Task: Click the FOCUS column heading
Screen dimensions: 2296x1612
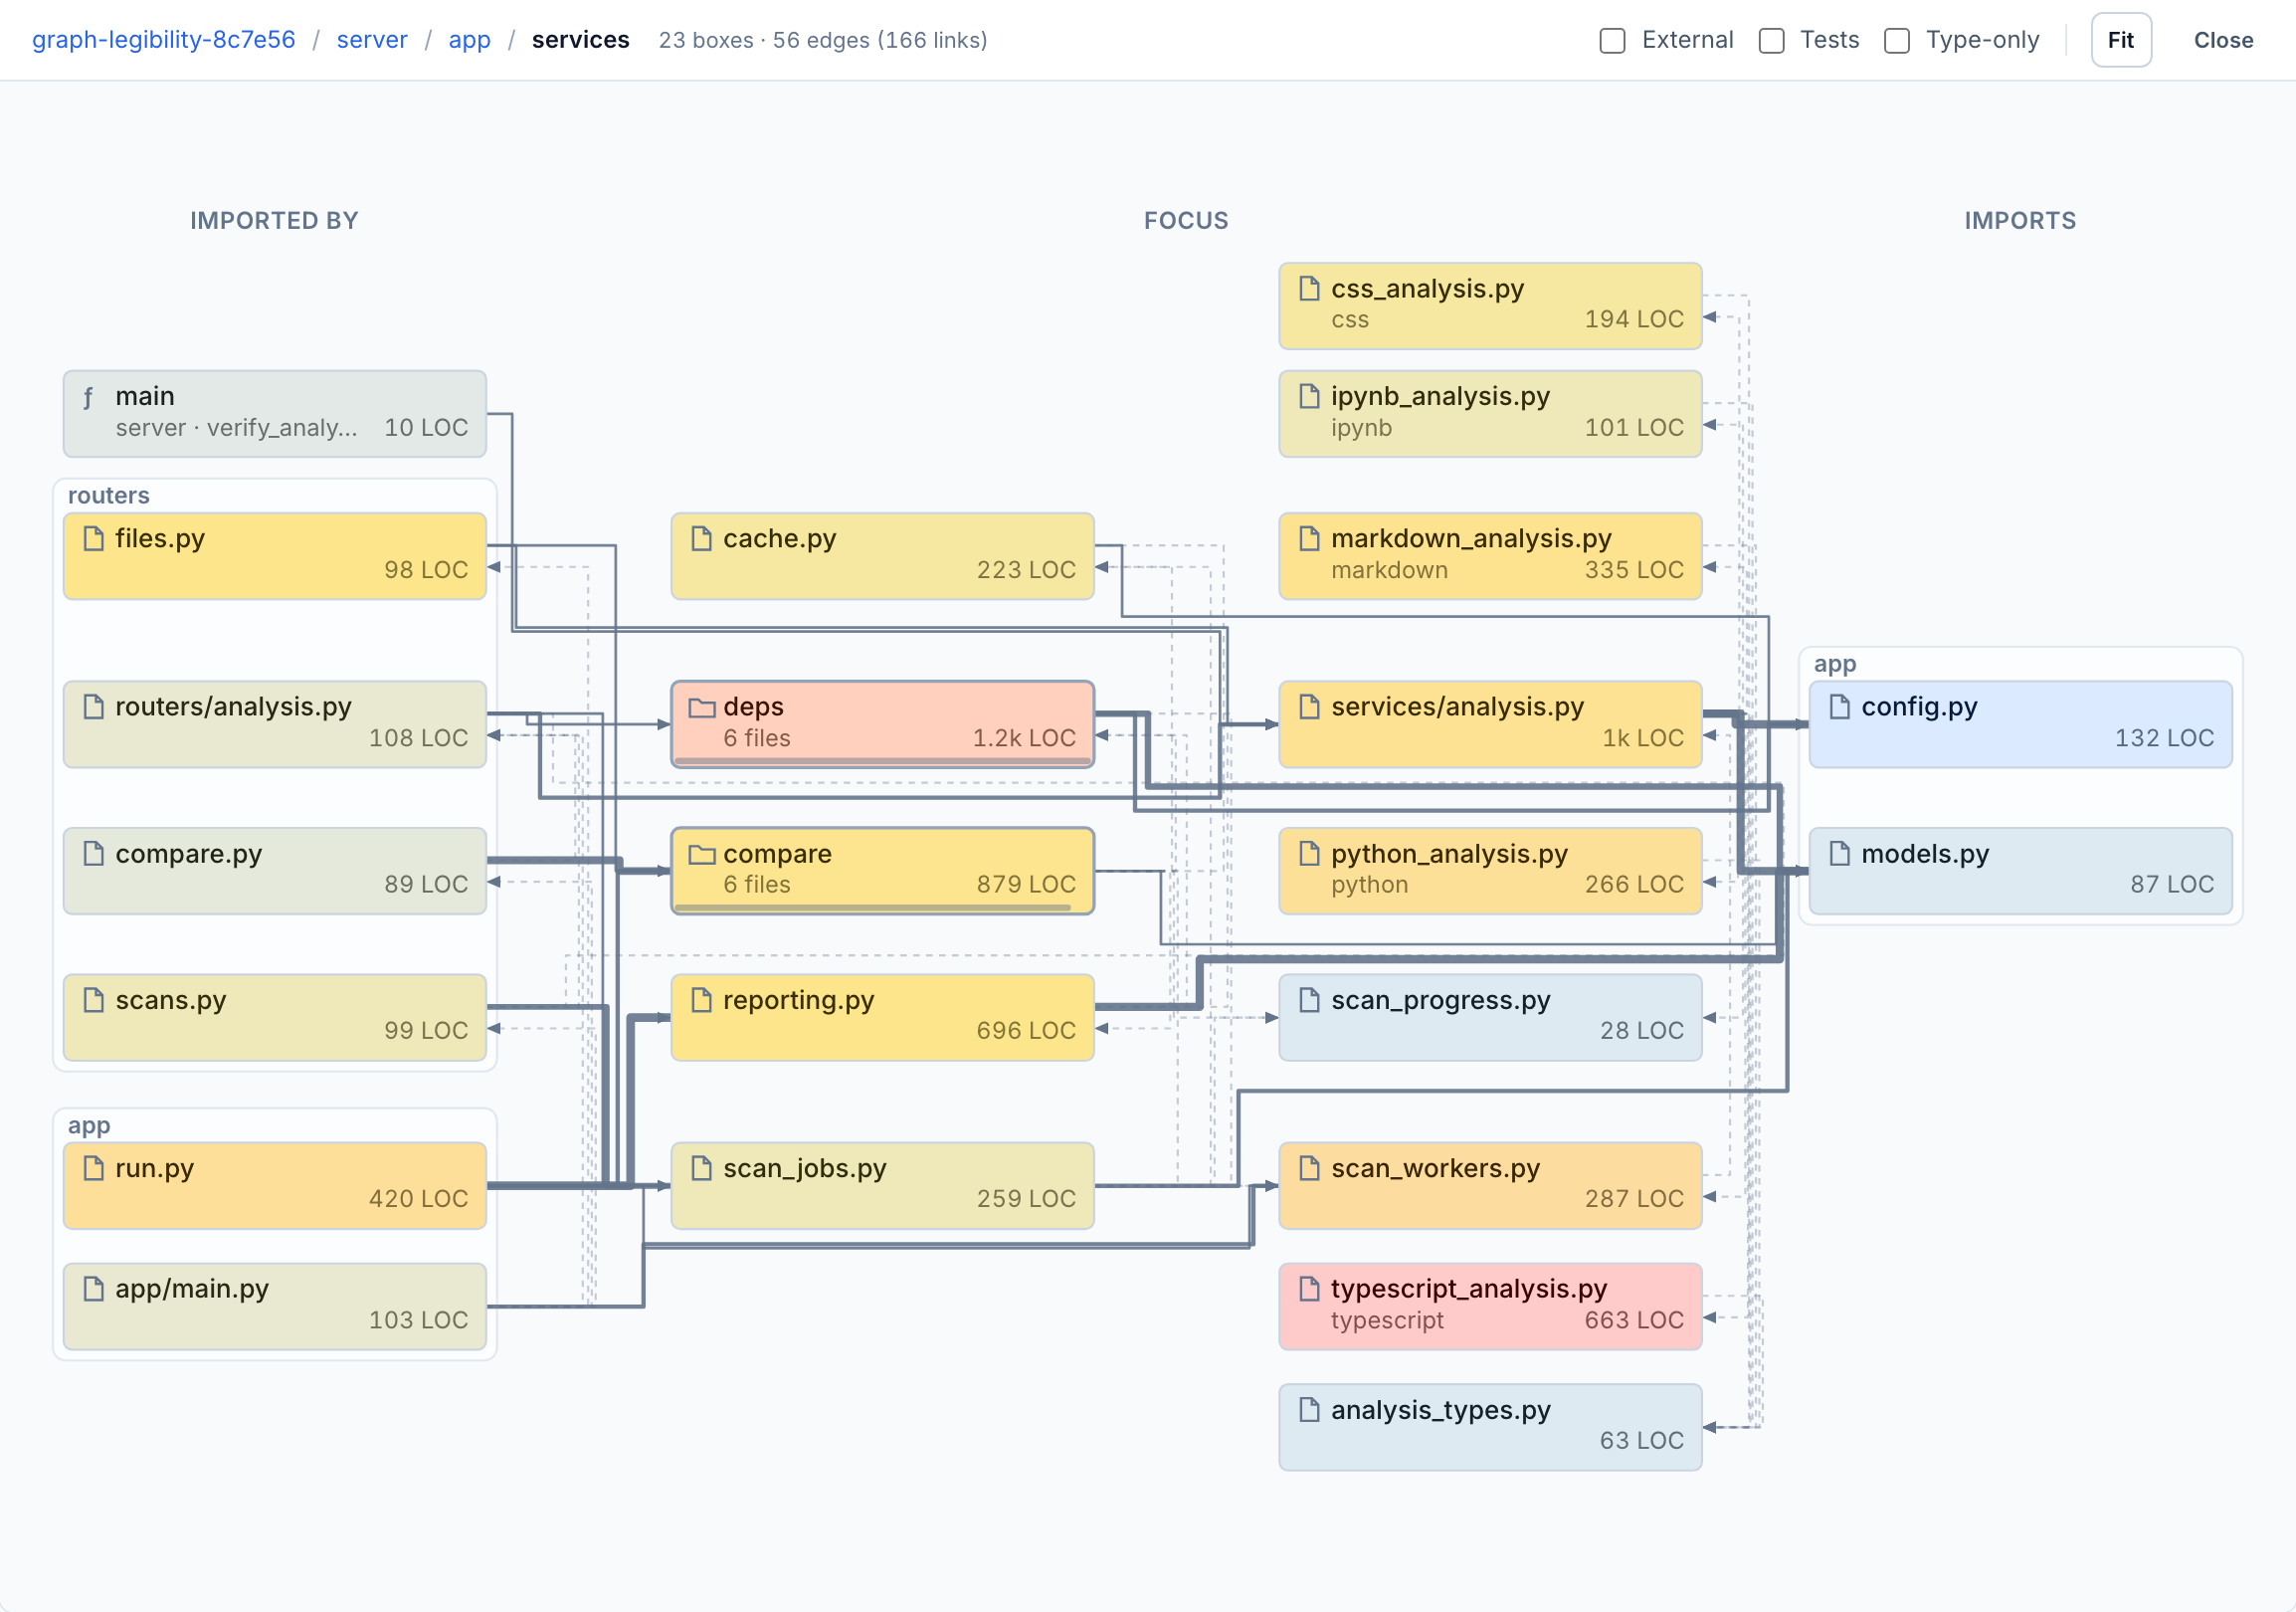Action: tap(1186, 221)
